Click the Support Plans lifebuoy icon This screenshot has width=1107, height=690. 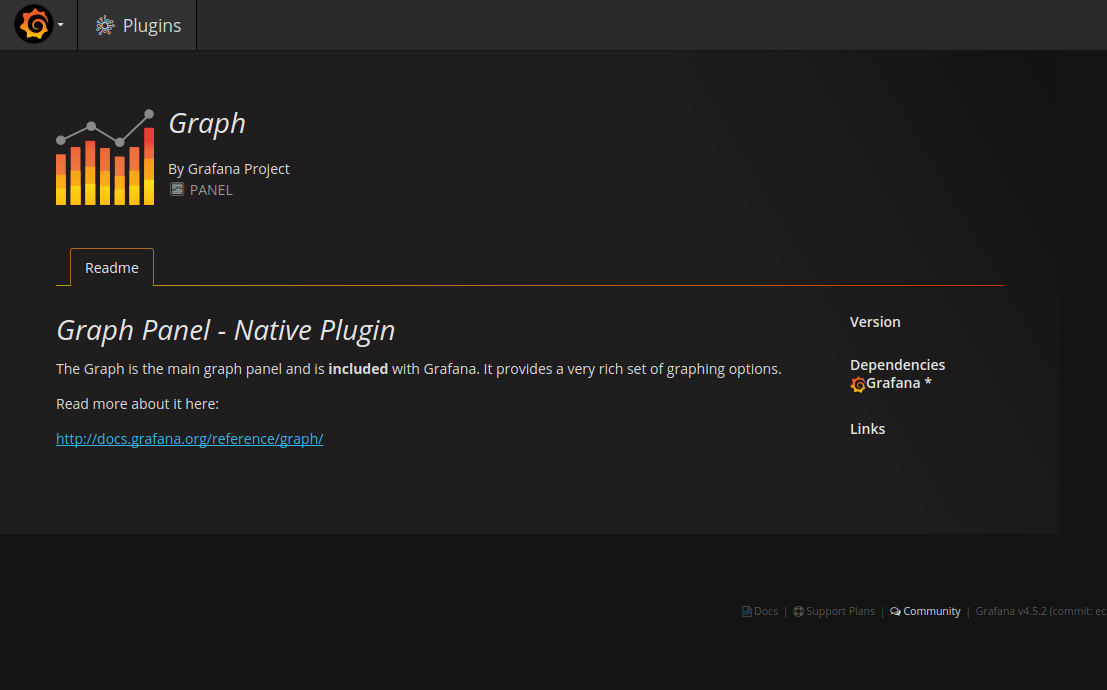pos(798,611)
